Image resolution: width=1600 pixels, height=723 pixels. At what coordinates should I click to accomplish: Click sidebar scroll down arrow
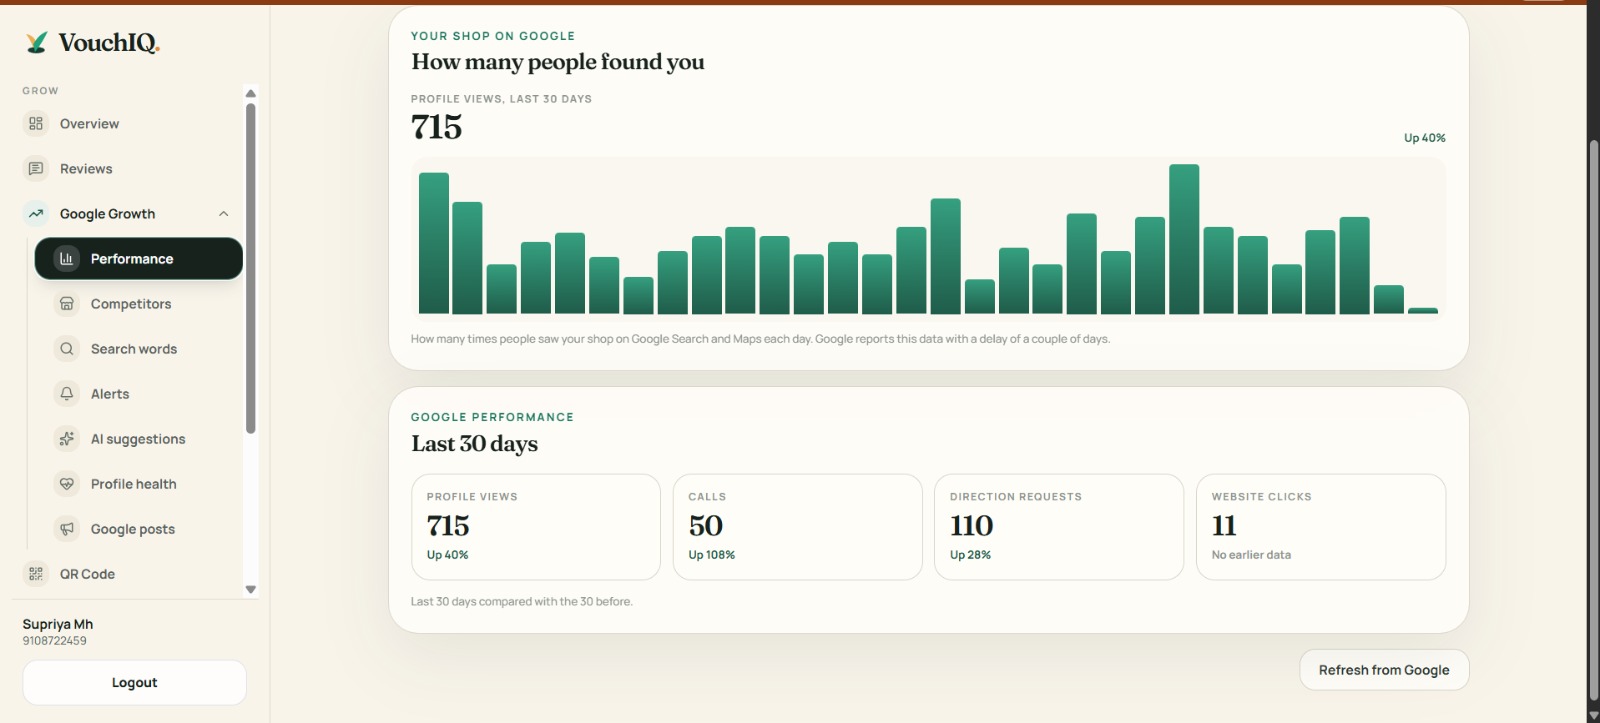pyautogui.click(x=251, y=589)
